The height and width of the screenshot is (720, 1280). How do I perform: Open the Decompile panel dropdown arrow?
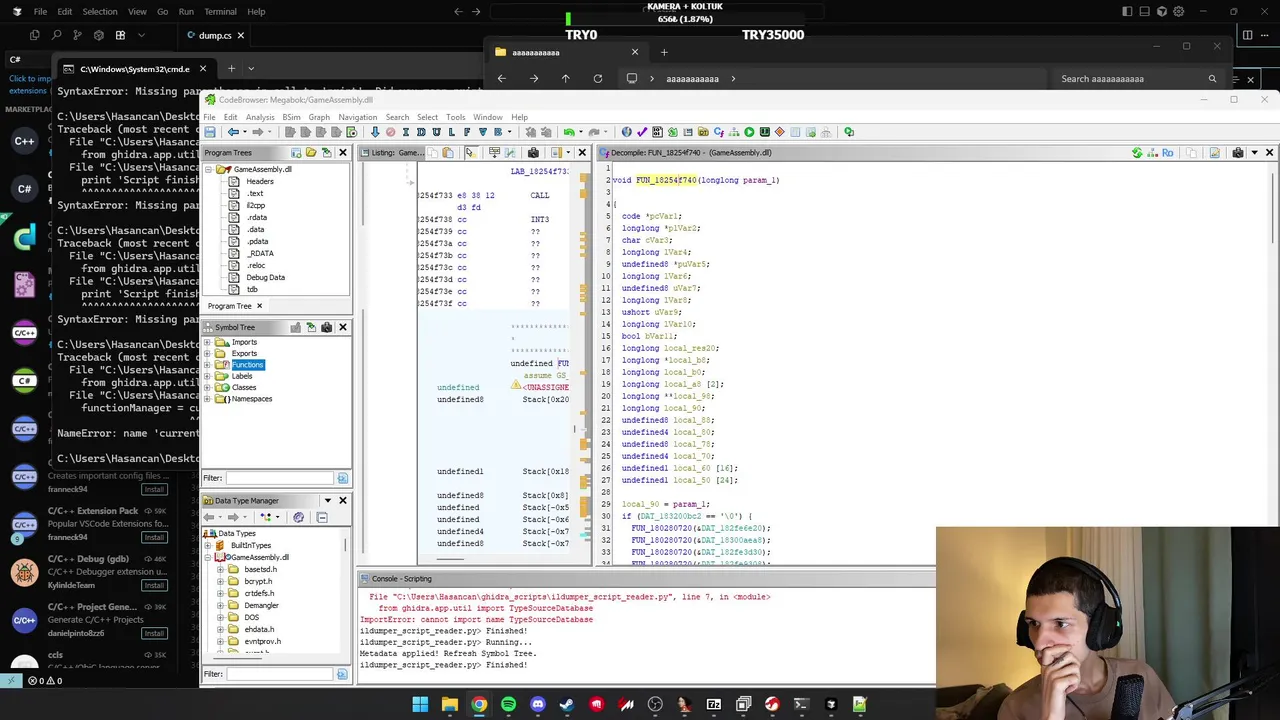point(1254,153)
